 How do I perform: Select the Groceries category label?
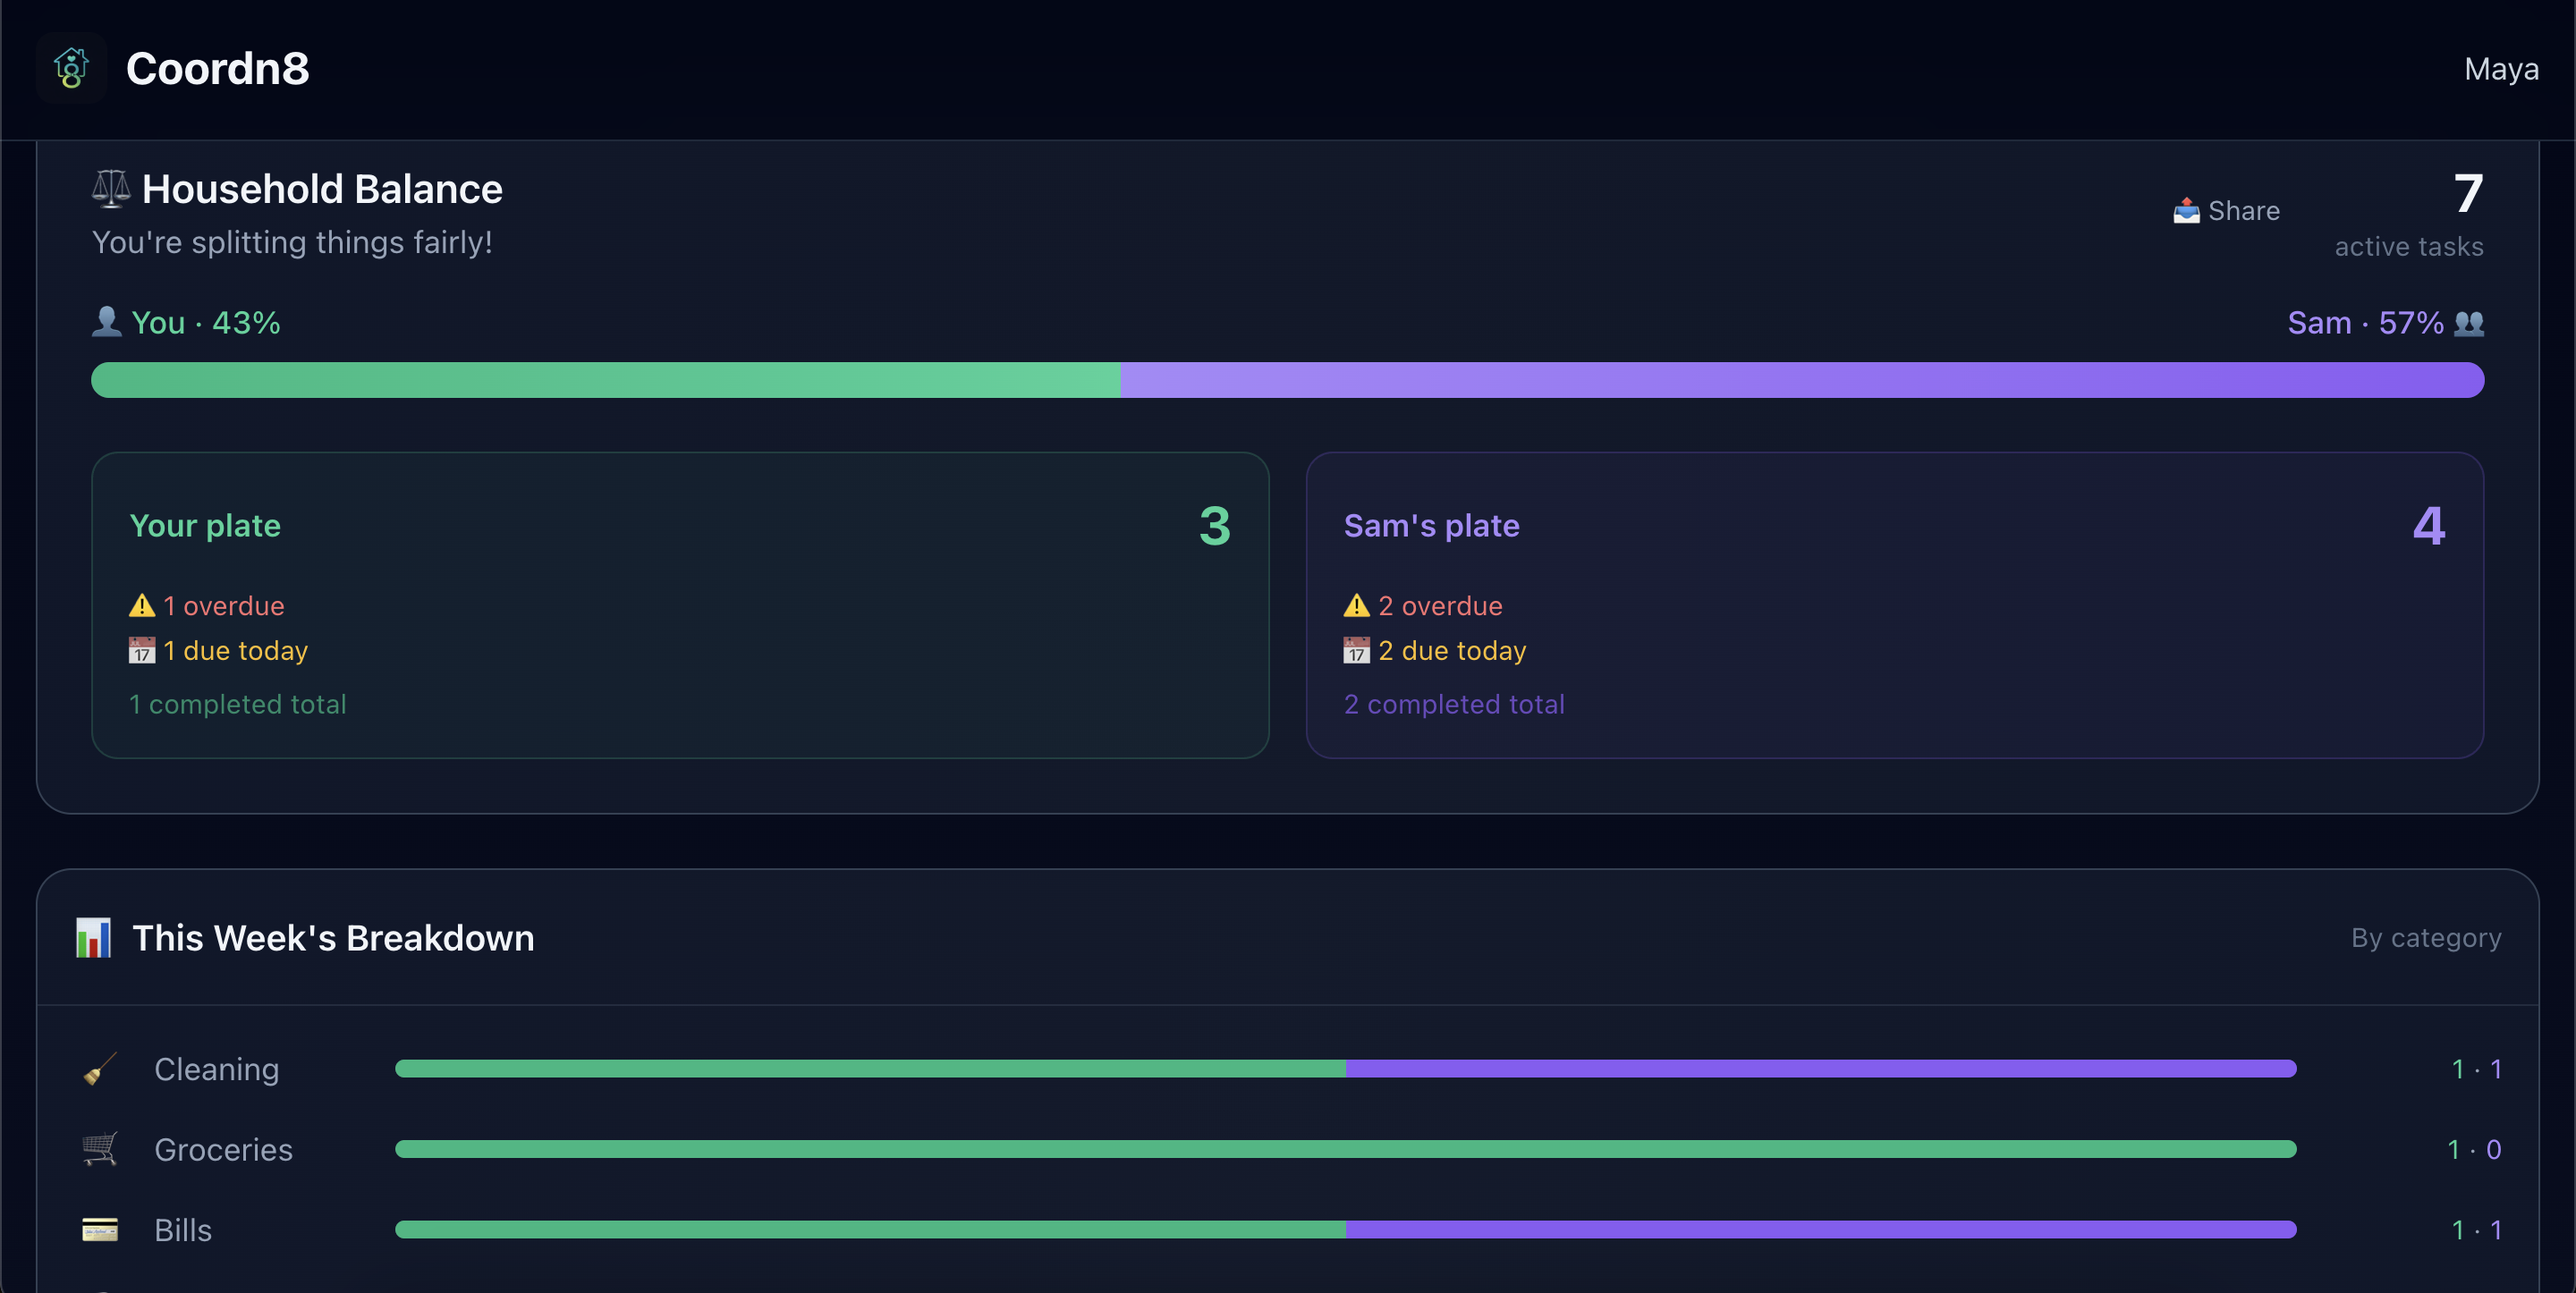click(224, 1149)
